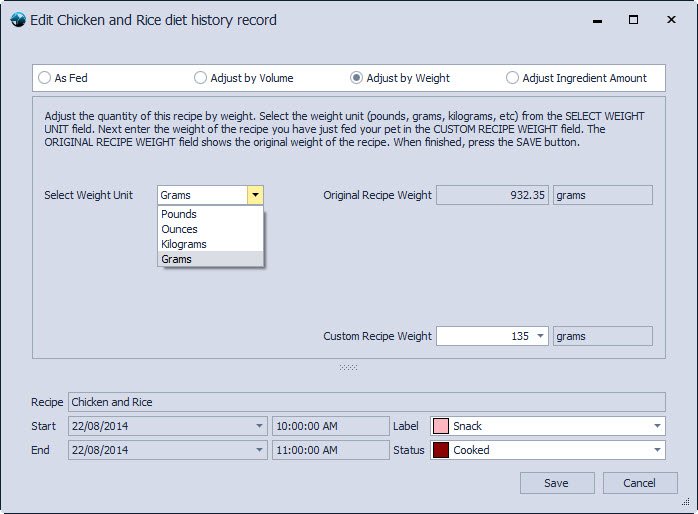Open the Start date picker arrow
The width and height of the screenshot is (698, 514).
260,426
